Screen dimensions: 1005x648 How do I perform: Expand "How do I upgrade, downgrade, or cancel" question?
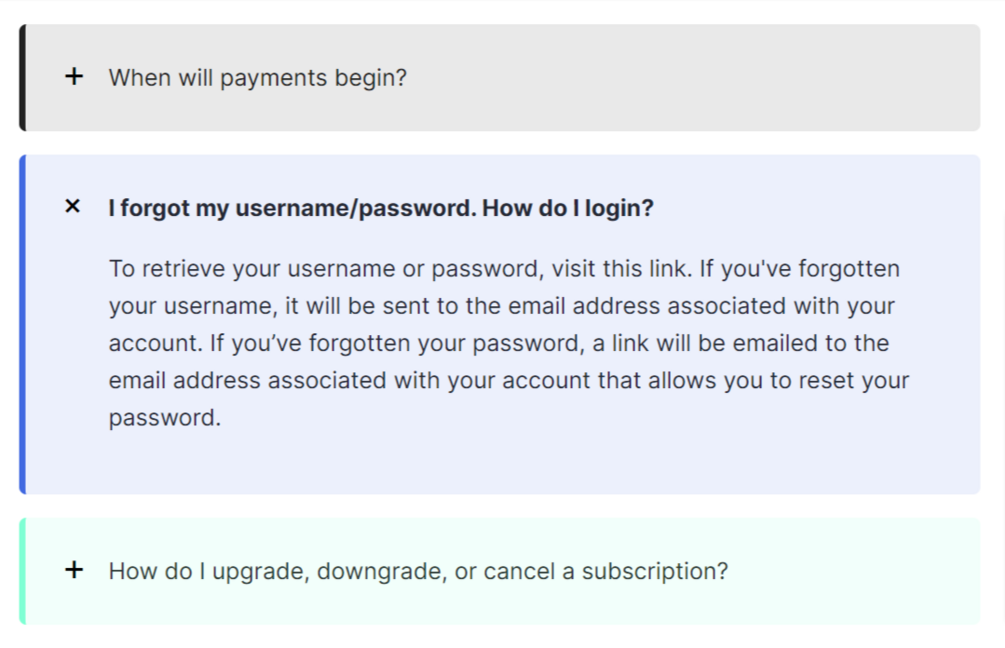pyautogui.click(x=418, y=571)
